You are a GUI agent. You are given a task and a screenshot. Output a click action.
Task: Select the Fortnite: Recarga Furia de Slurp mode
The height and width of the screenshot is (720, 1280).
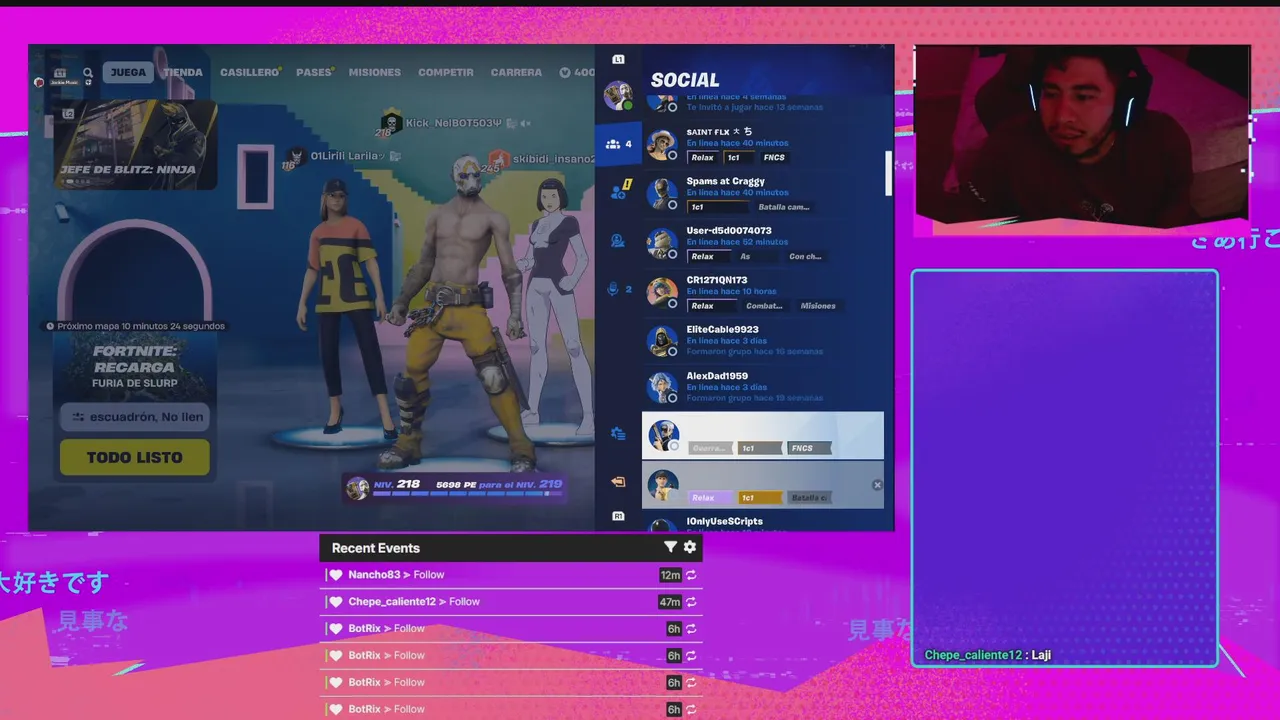click(134, 365)
